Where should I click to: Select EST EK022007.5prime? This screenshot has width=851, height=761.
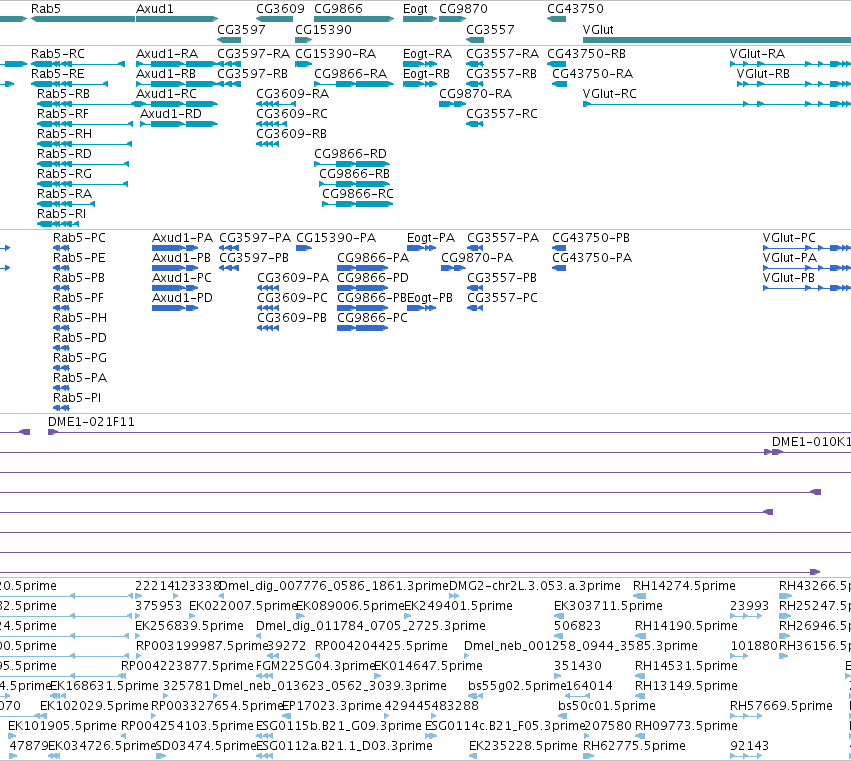point(243,606)
